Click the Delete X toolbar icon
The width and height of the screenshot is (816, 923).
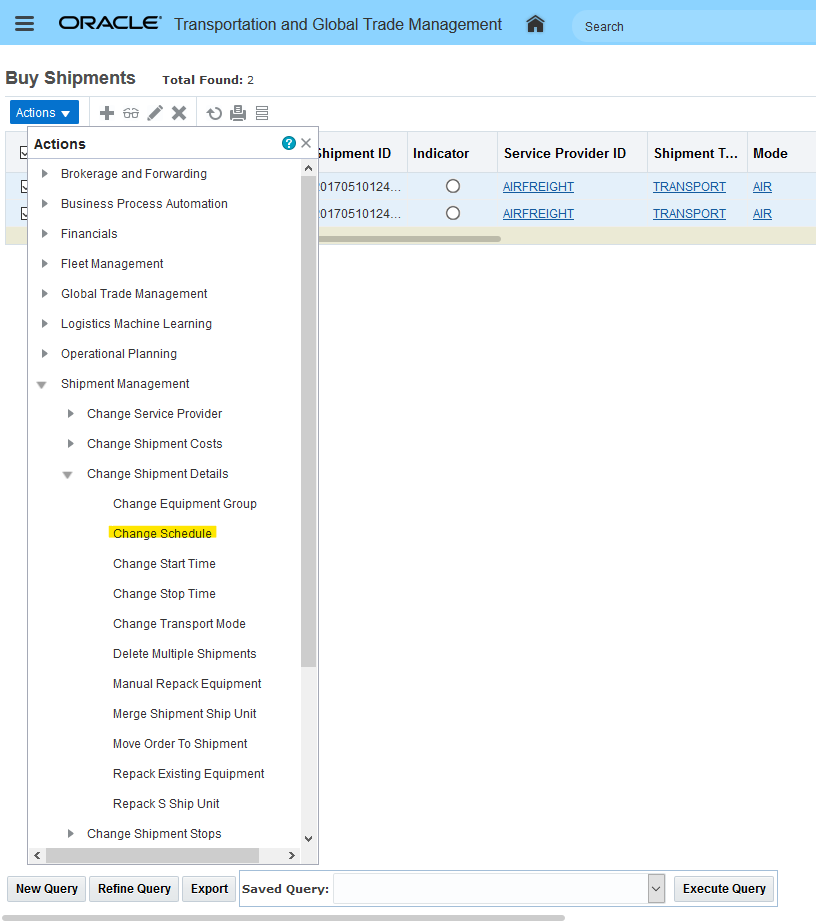[x=179, y=113]
